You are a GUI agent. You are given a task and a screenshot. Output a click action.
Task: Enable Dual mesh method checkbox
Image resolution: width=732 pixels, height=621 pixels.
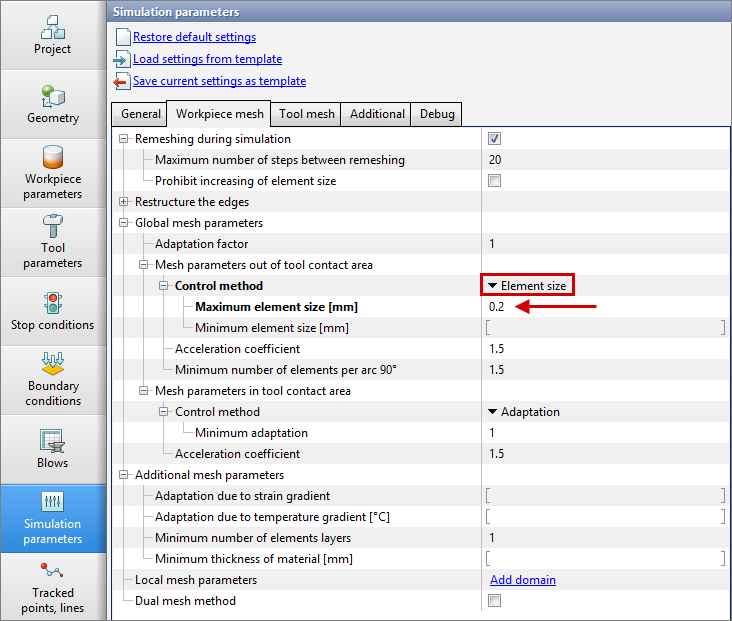click(x=494, y=601)
